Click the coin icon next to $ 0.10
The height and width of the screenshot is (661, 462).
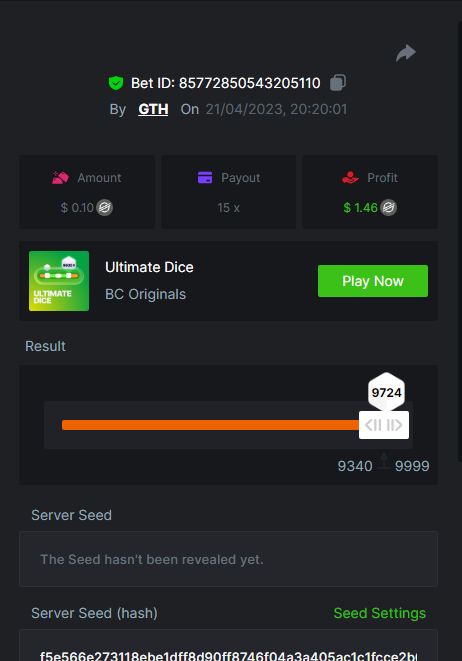pyautogui.click(x=105, y=207)
